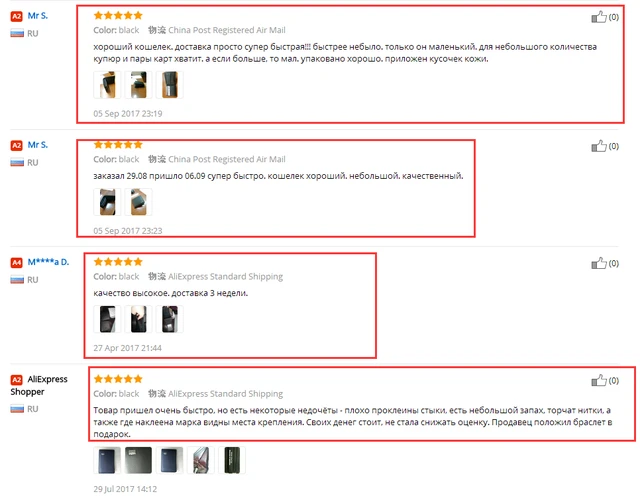The image size is (640, 498).
Task: Click thumbs-up on M****a D. review
Action: point(599,263)
